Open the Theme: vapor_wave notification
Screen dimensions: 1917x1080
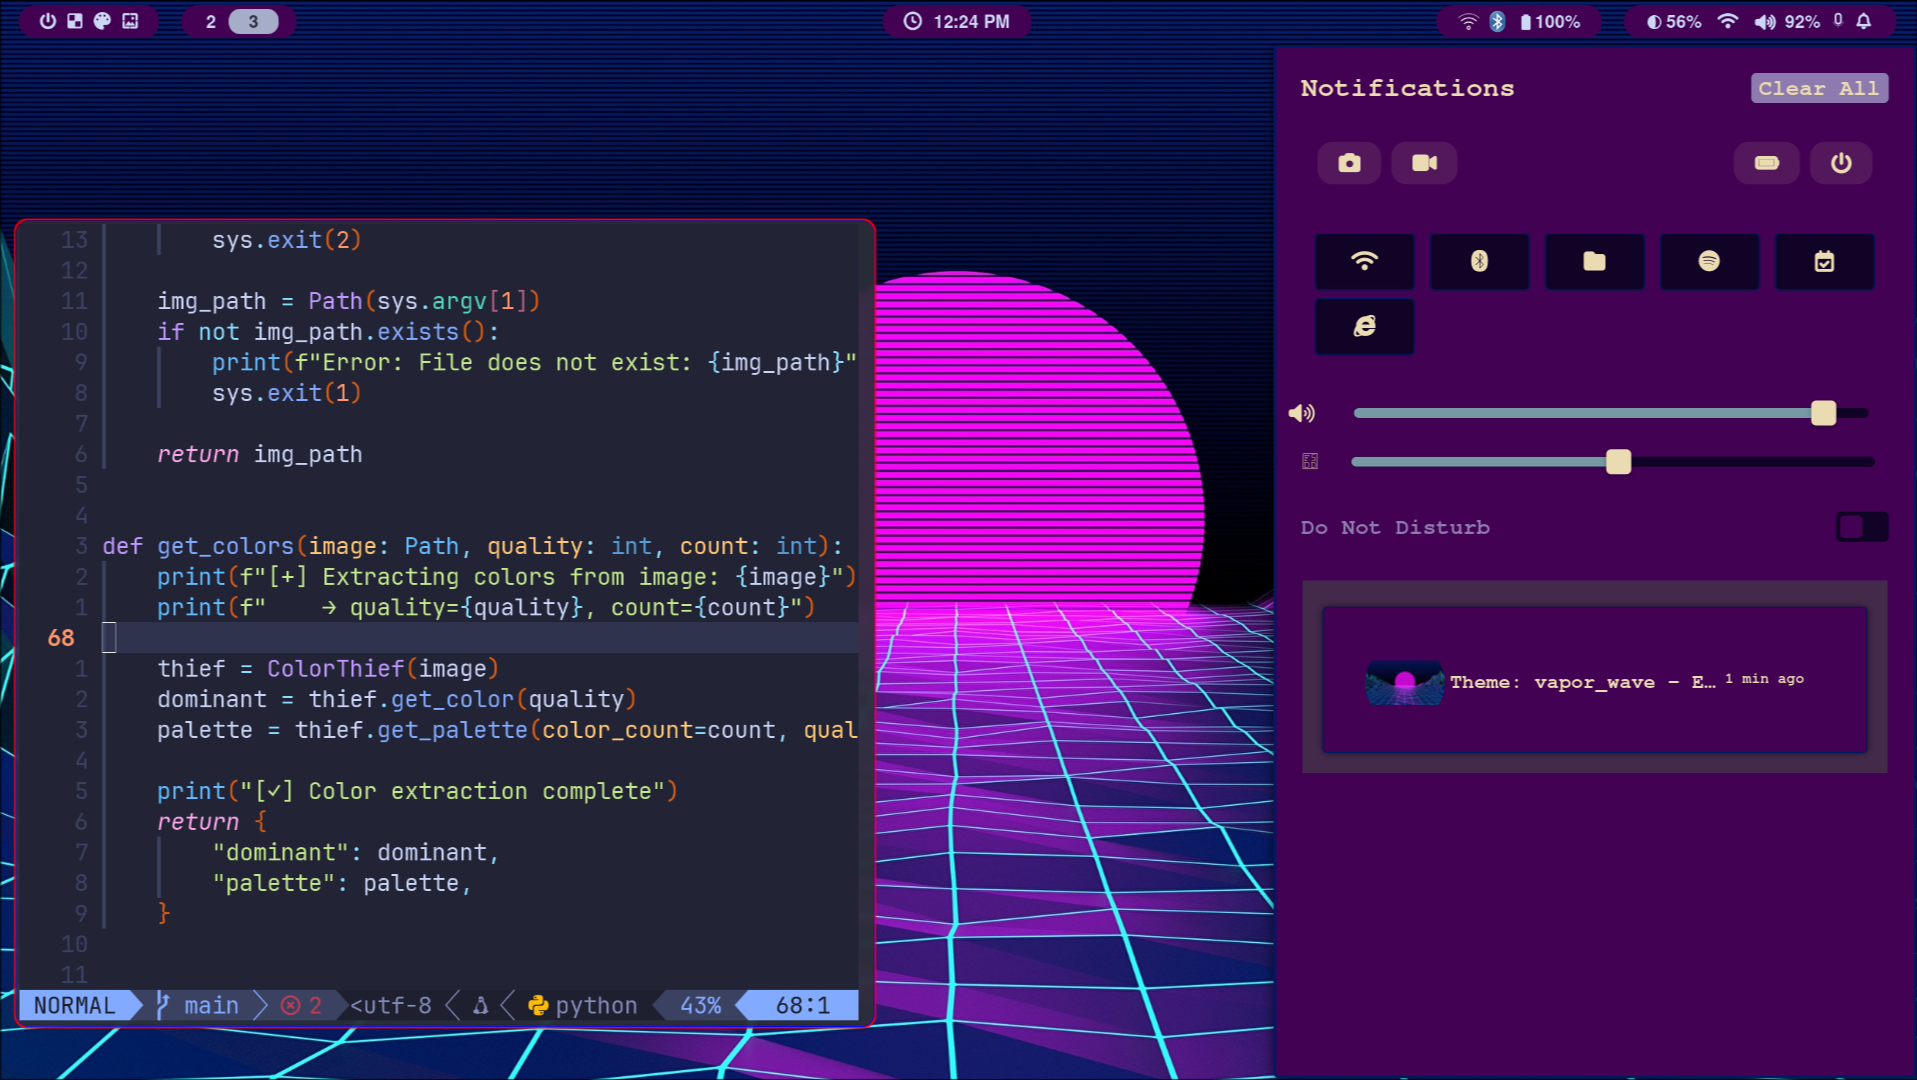click(1594, 680)
